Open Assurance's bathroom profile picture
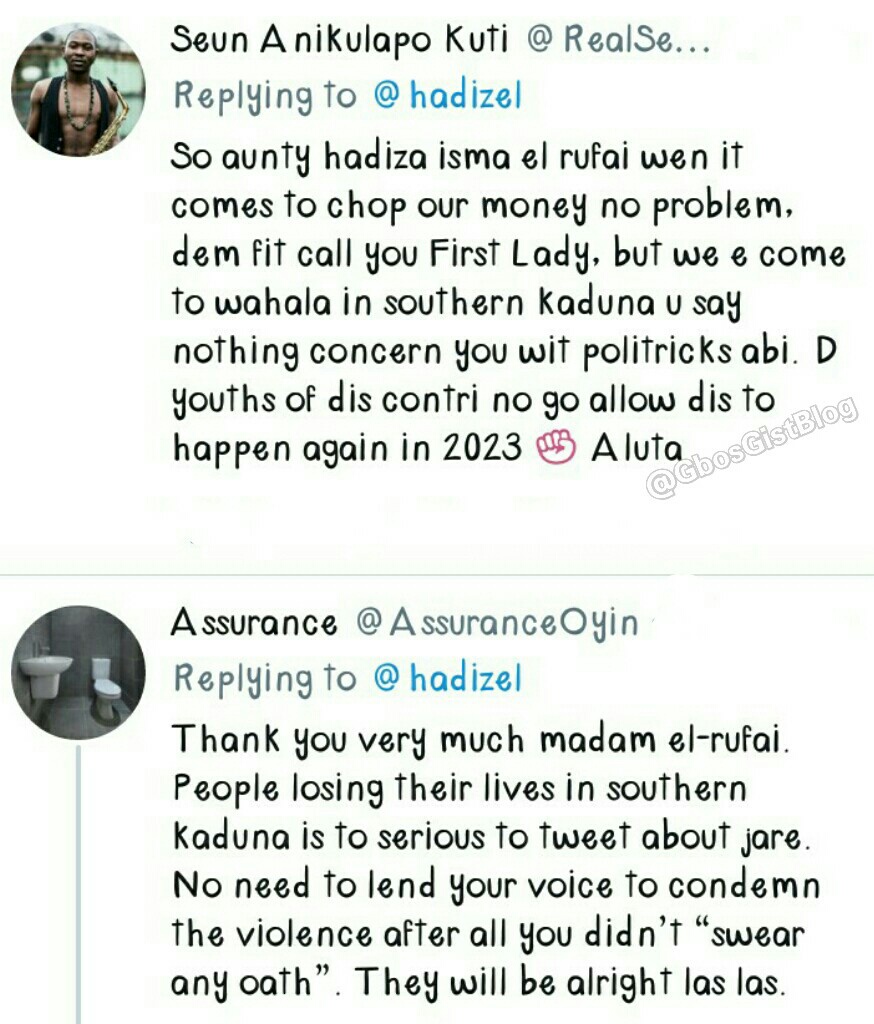Image resolution: width=874 pixels, height=1024 pixels. [x=78, y=673]
